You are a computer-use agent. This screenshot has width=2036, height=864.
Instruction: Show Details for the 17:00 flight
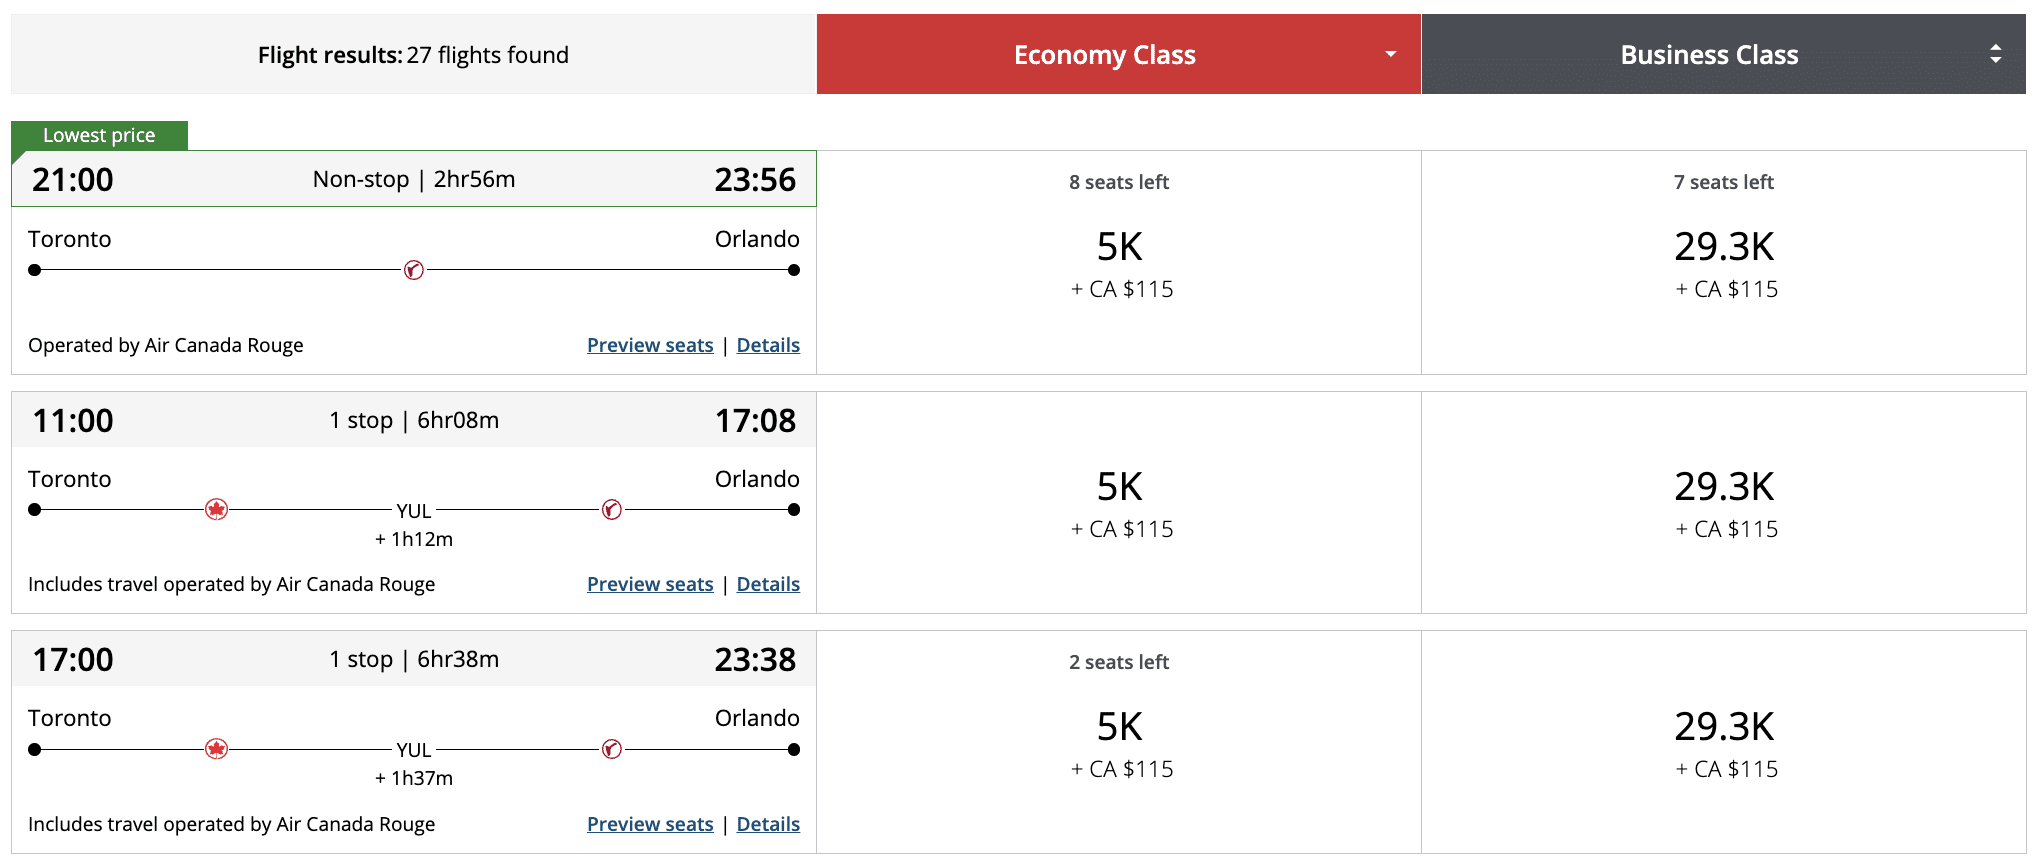tap(768, 824)
